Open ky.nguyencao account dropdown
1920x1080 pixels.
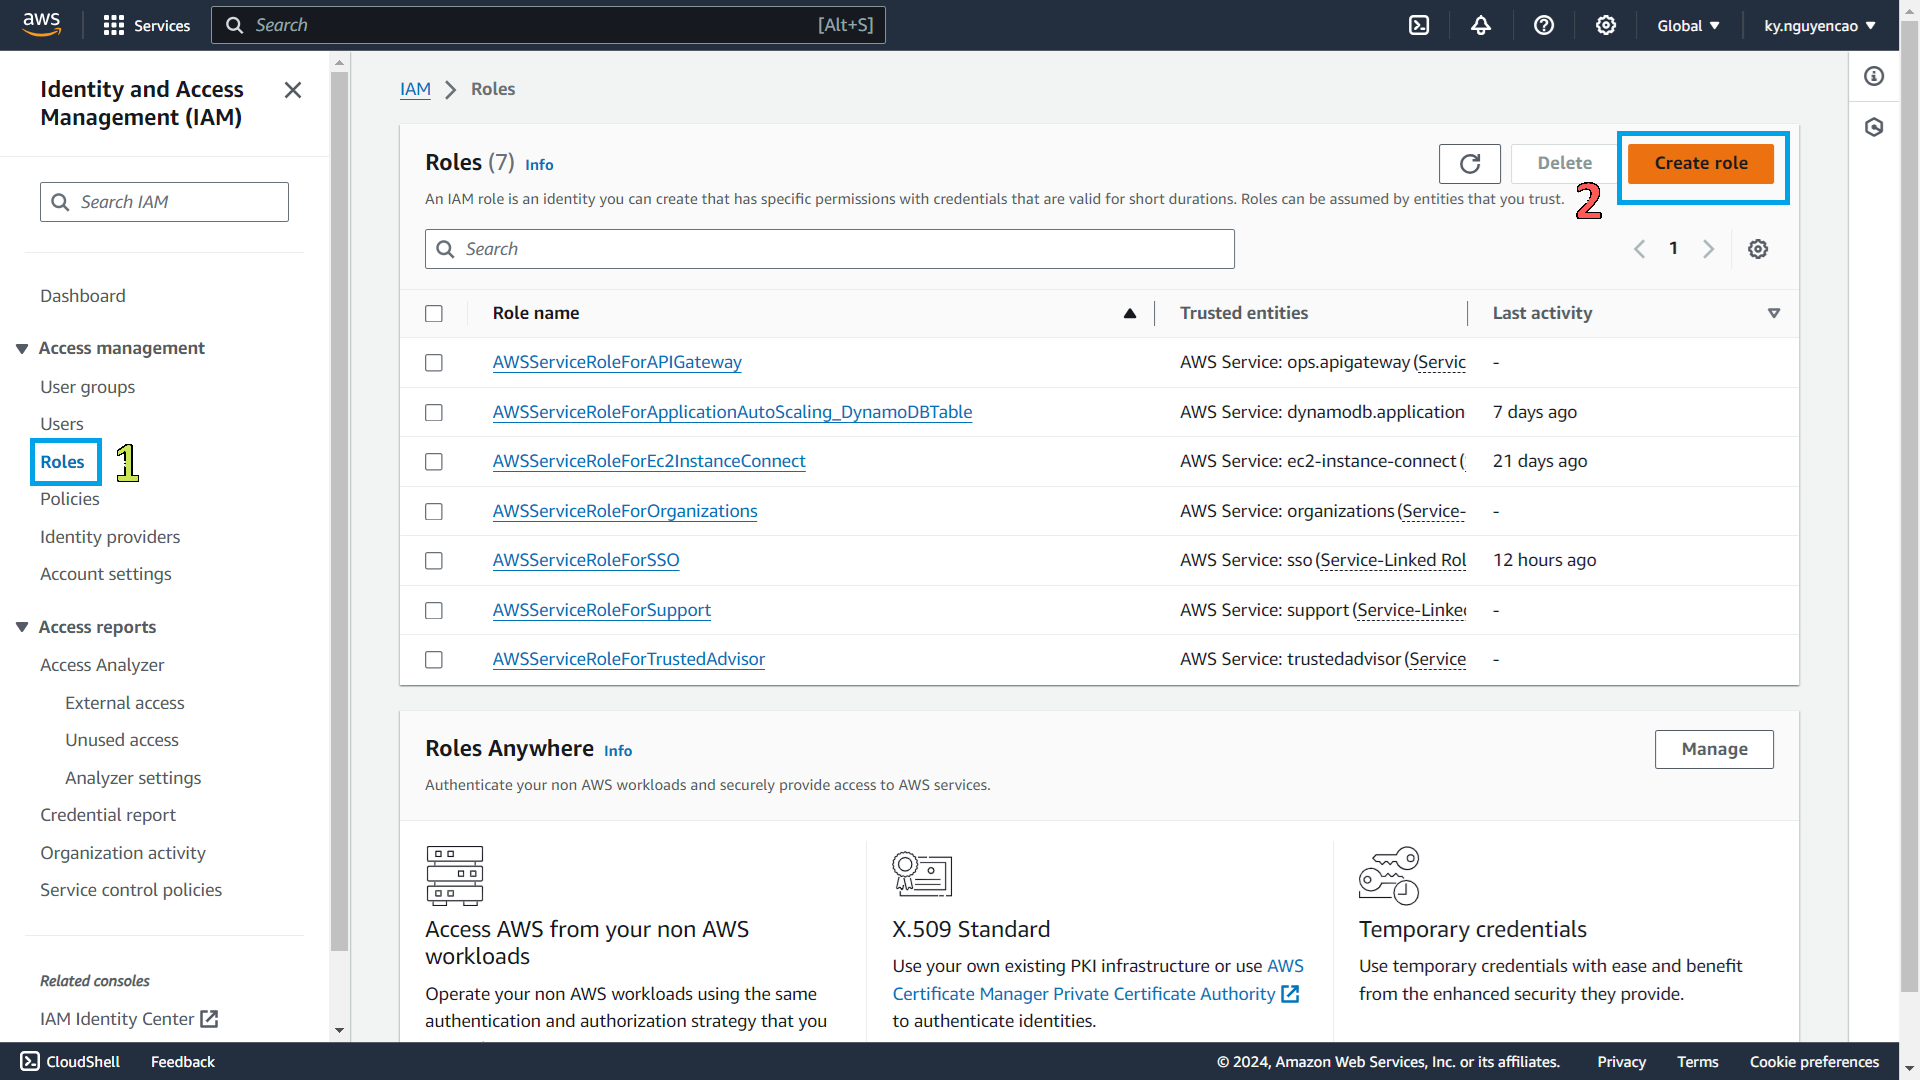pos(1820,25)
